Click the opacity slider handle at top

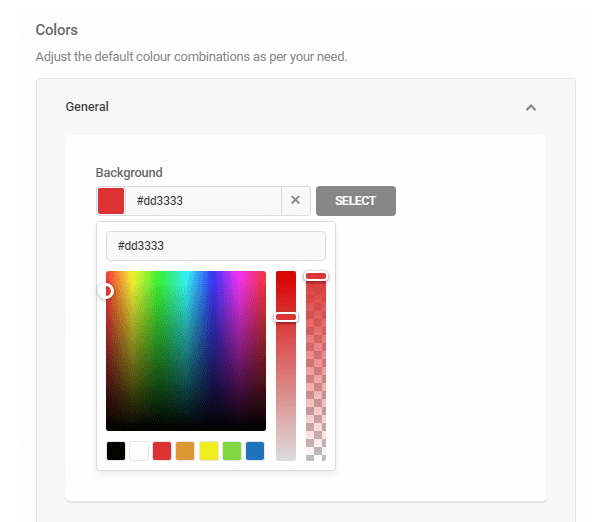316,276
